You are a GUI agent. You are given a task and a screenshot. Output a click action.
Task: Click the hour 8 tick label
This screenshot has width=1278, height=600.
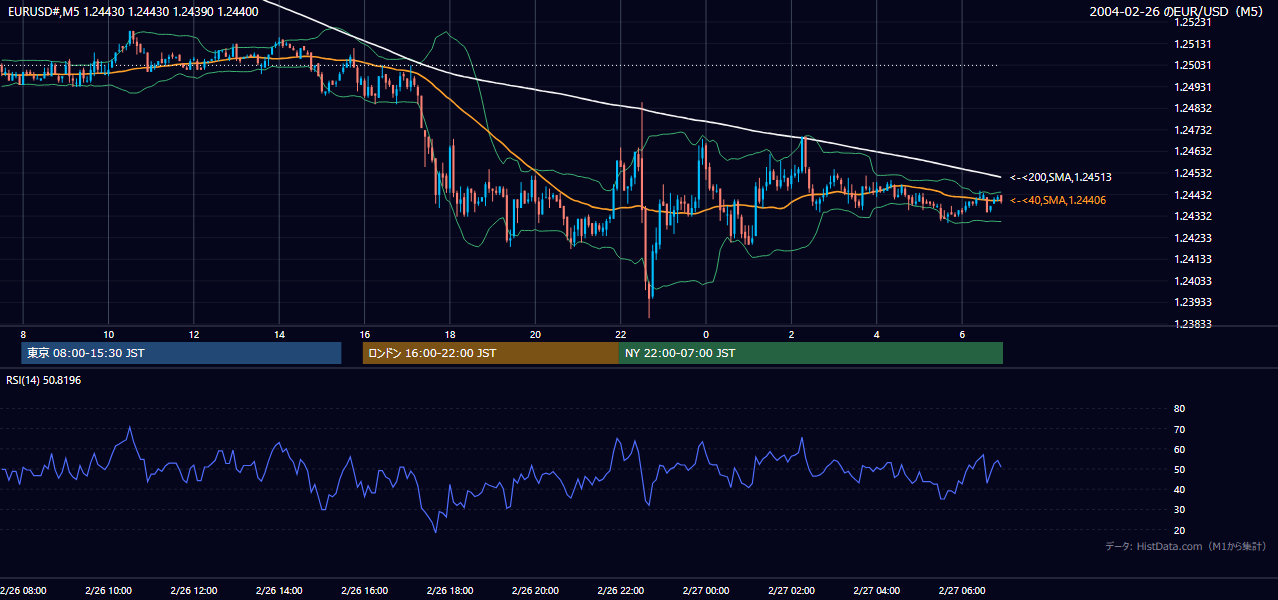(x=23, y=334)
